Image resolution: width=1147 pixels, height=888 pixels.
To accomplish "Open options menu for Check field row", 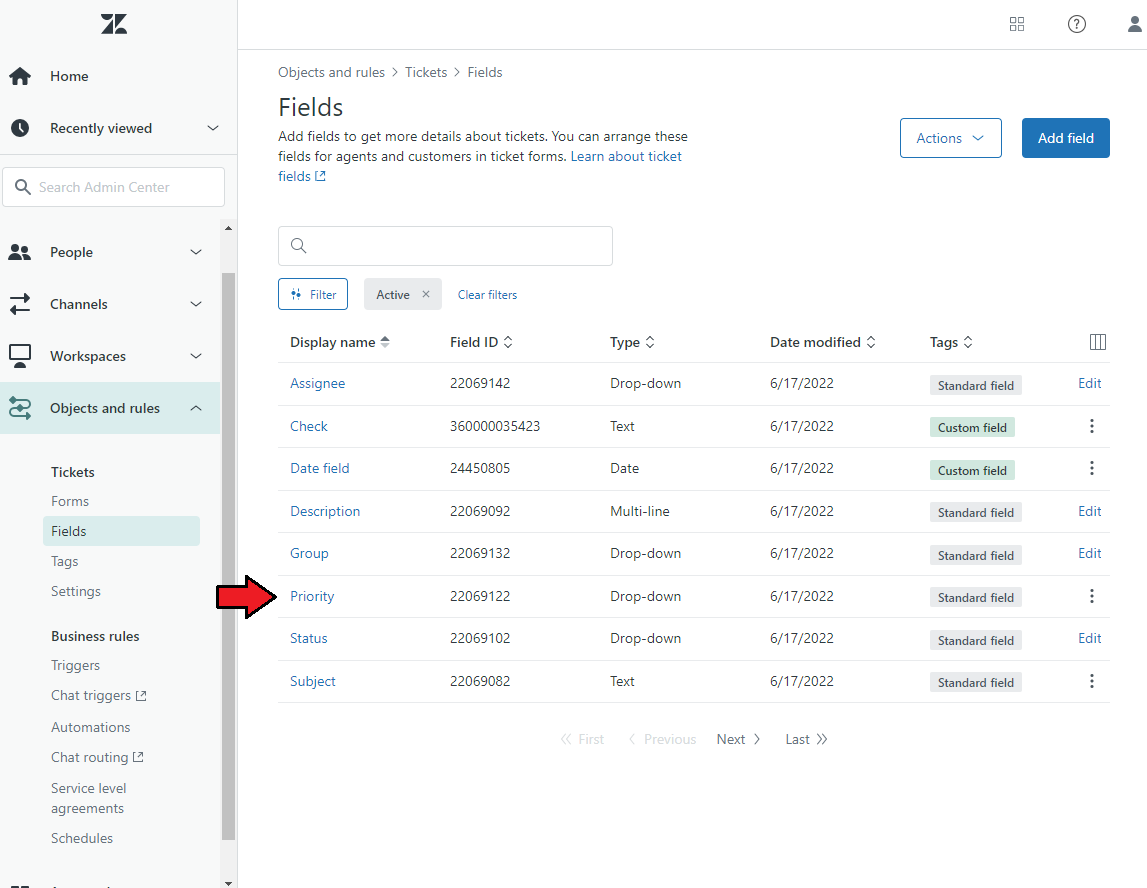I will [1092, 426].
